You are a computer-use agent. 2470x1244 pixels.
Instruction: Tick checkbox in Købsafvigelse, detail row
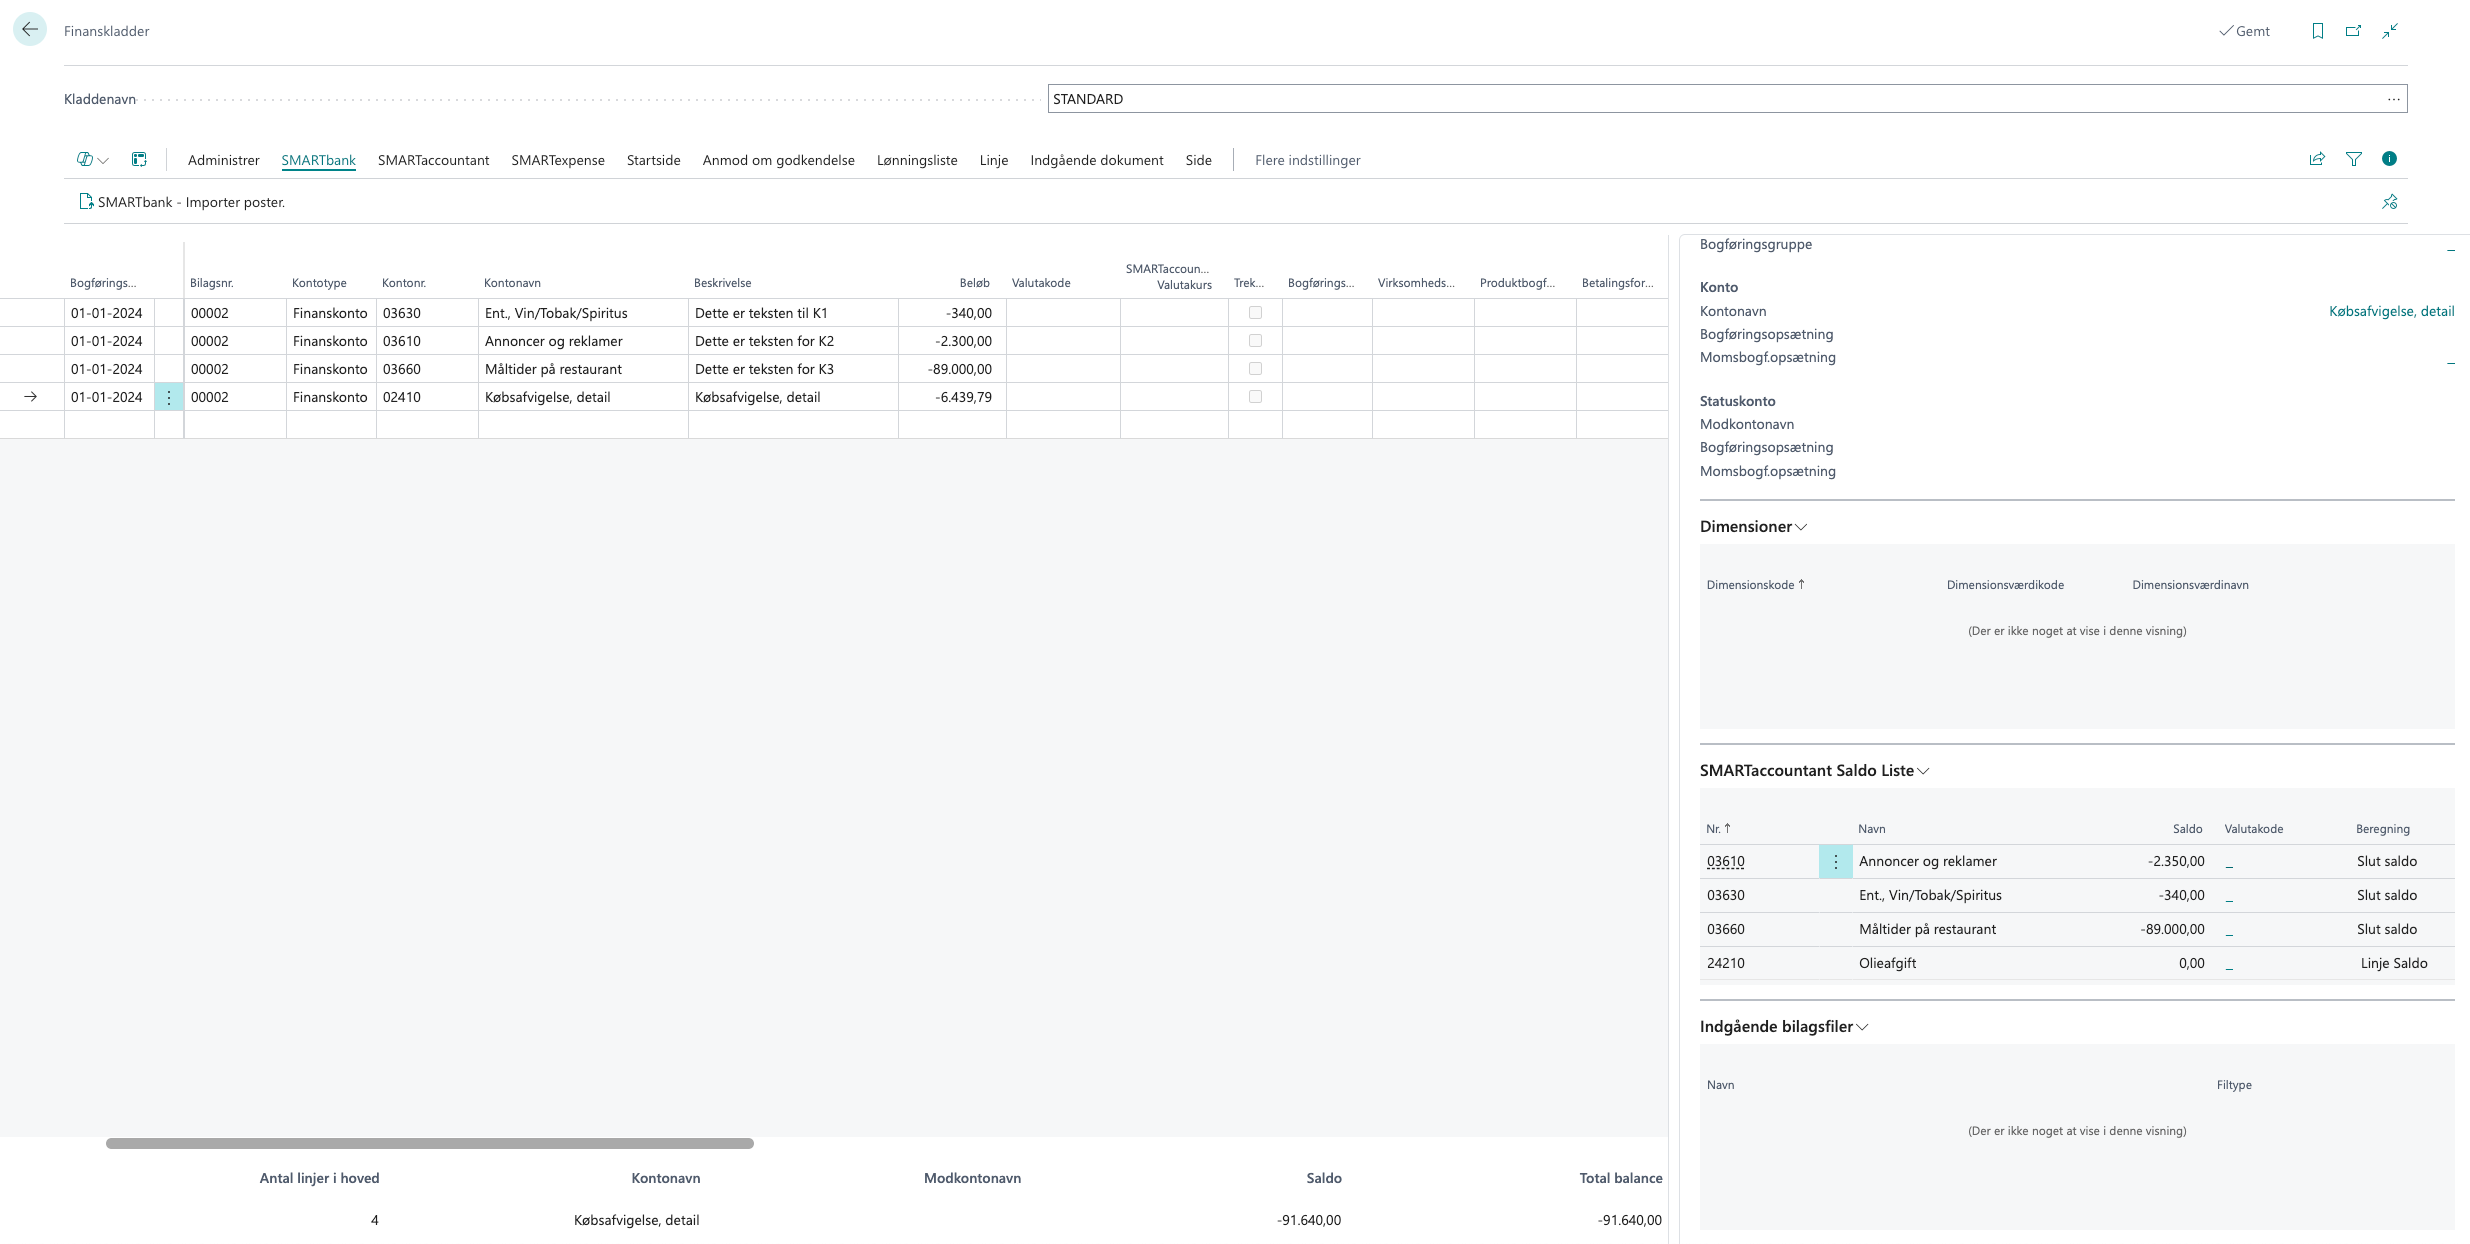click(x=1255, y=397)
